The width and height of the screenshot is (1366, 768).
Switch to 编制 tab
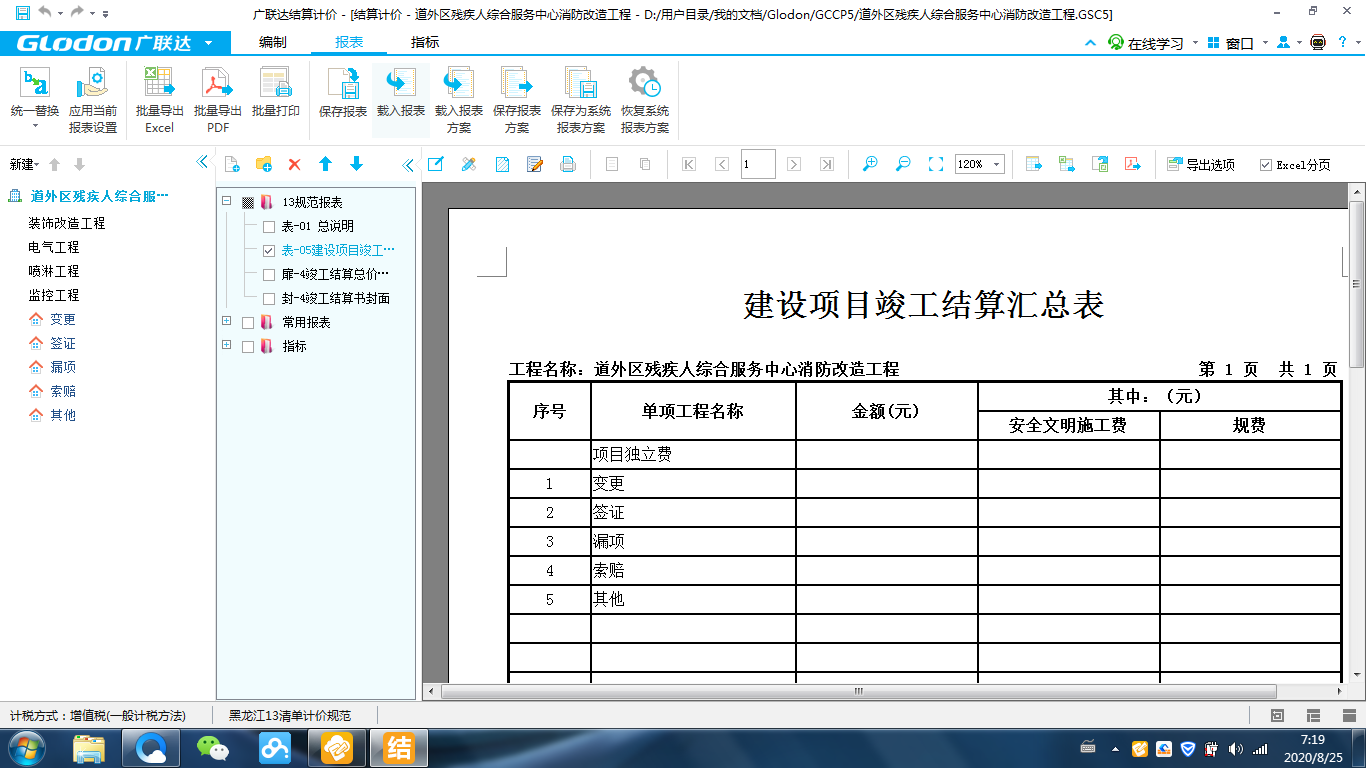(272, 43)
